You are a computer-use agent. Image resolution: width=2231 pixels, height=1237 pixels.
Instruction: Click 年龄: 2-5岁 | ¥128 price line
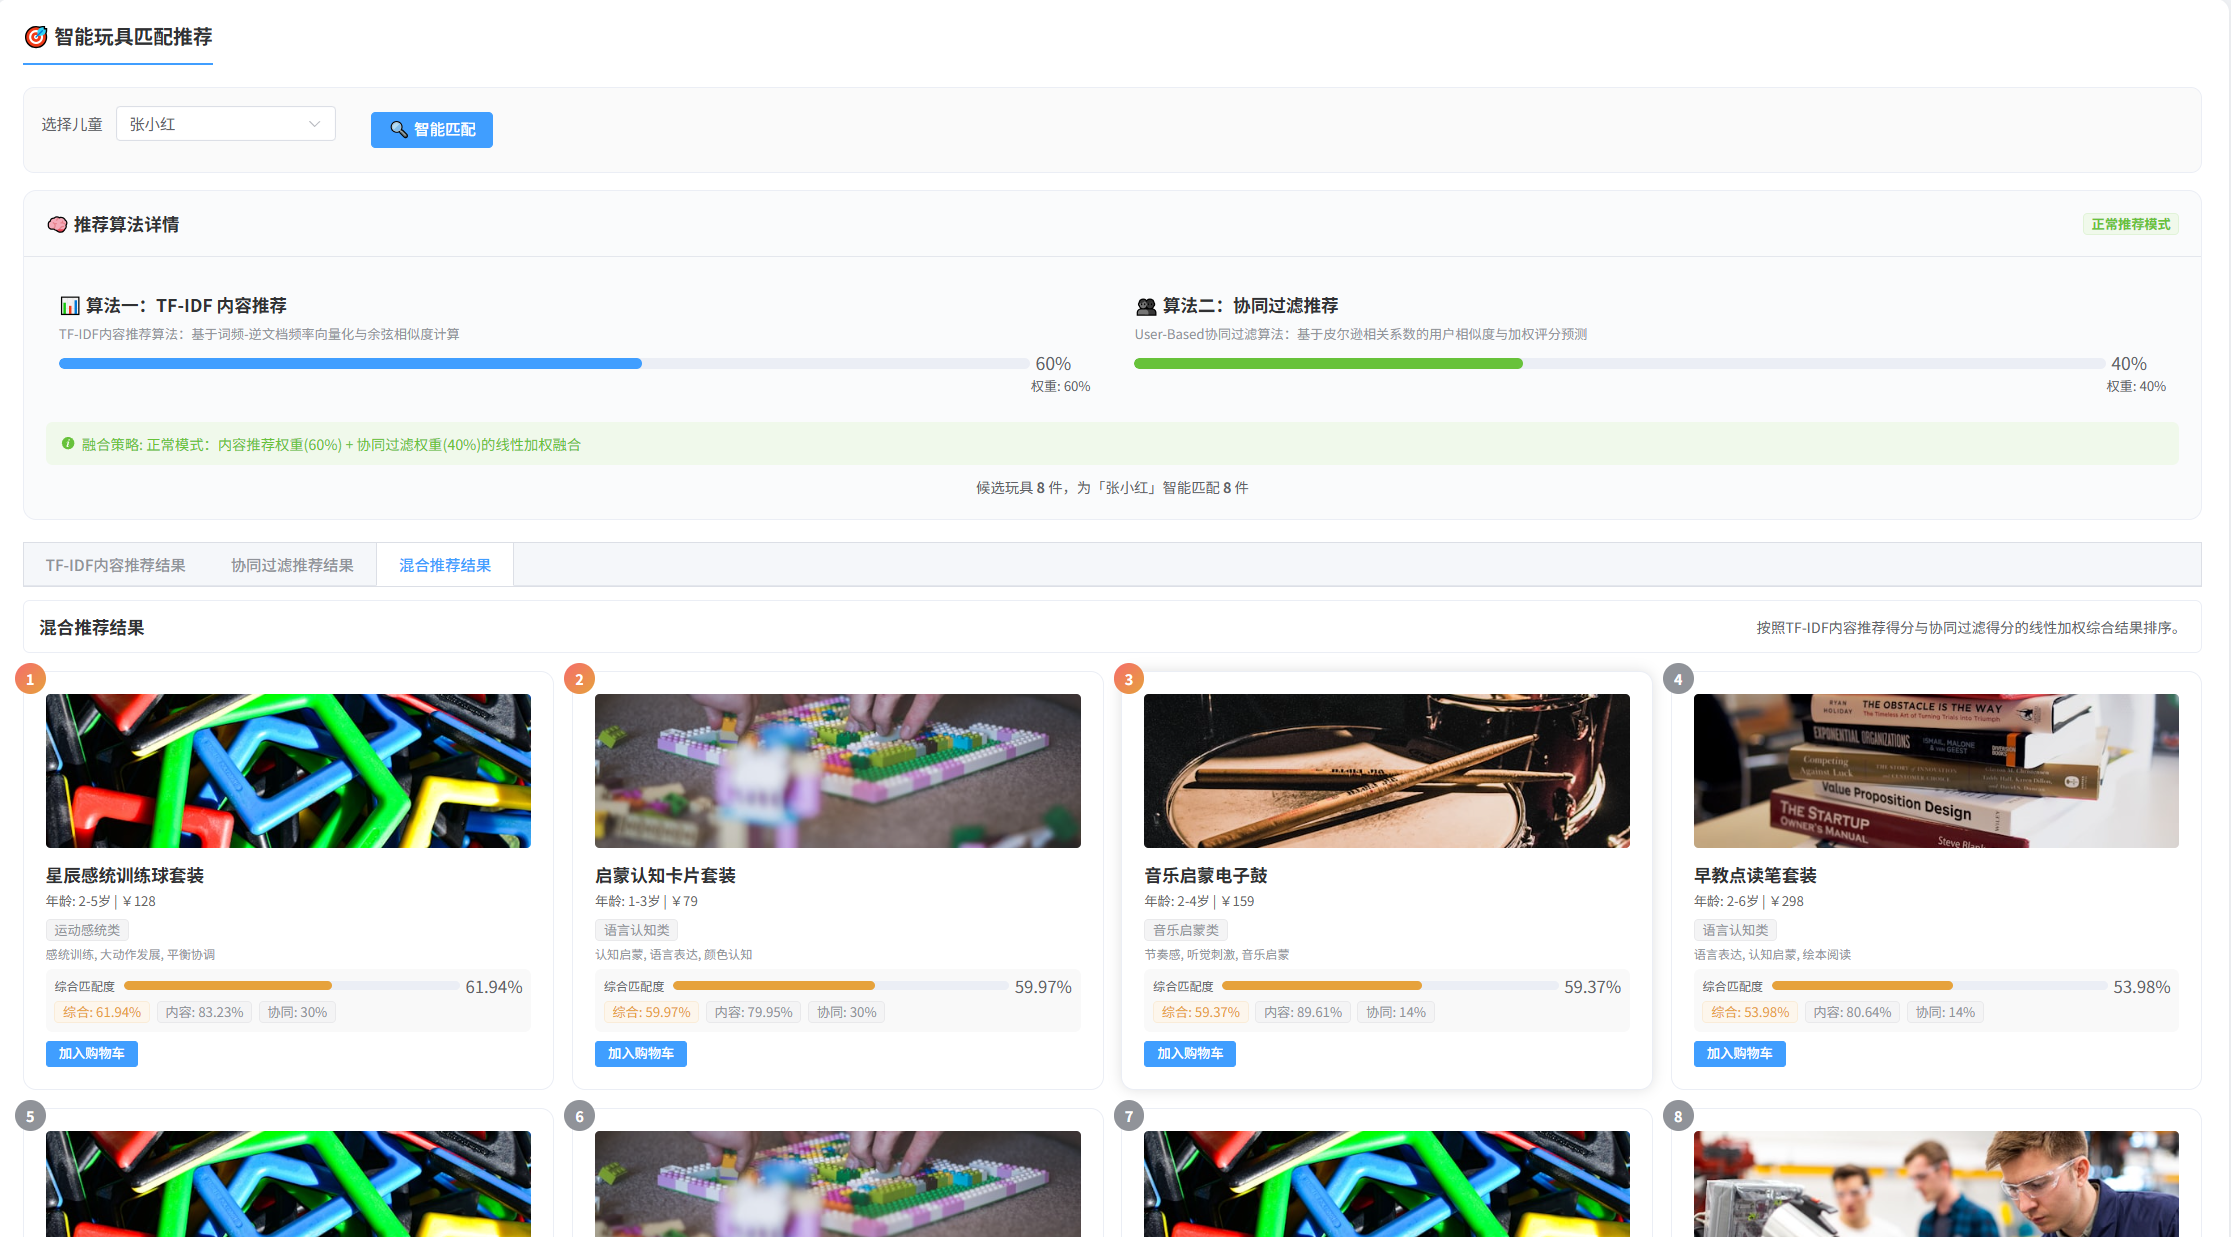click(x=101, y=901)
